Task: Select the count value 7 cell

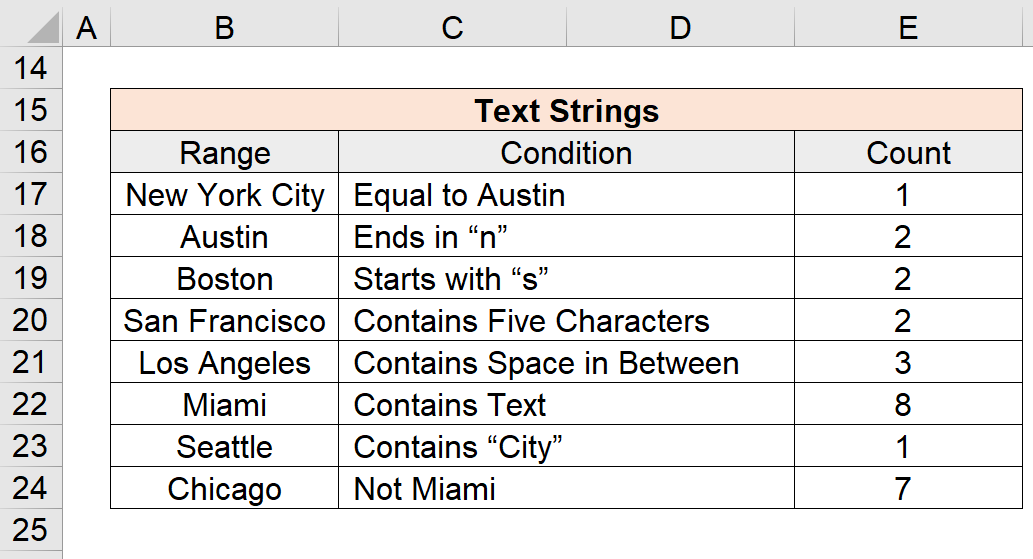Action: tap(908, 488)
